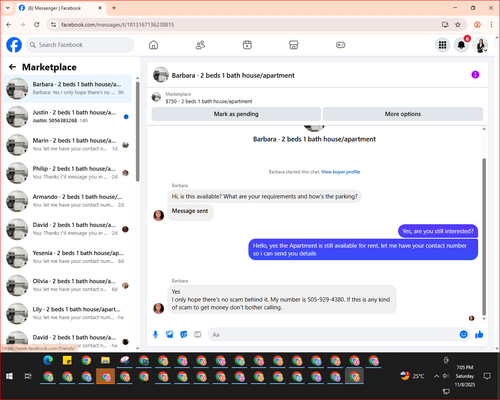
Task: Click the address bar URL
Action: pos(117,25)
